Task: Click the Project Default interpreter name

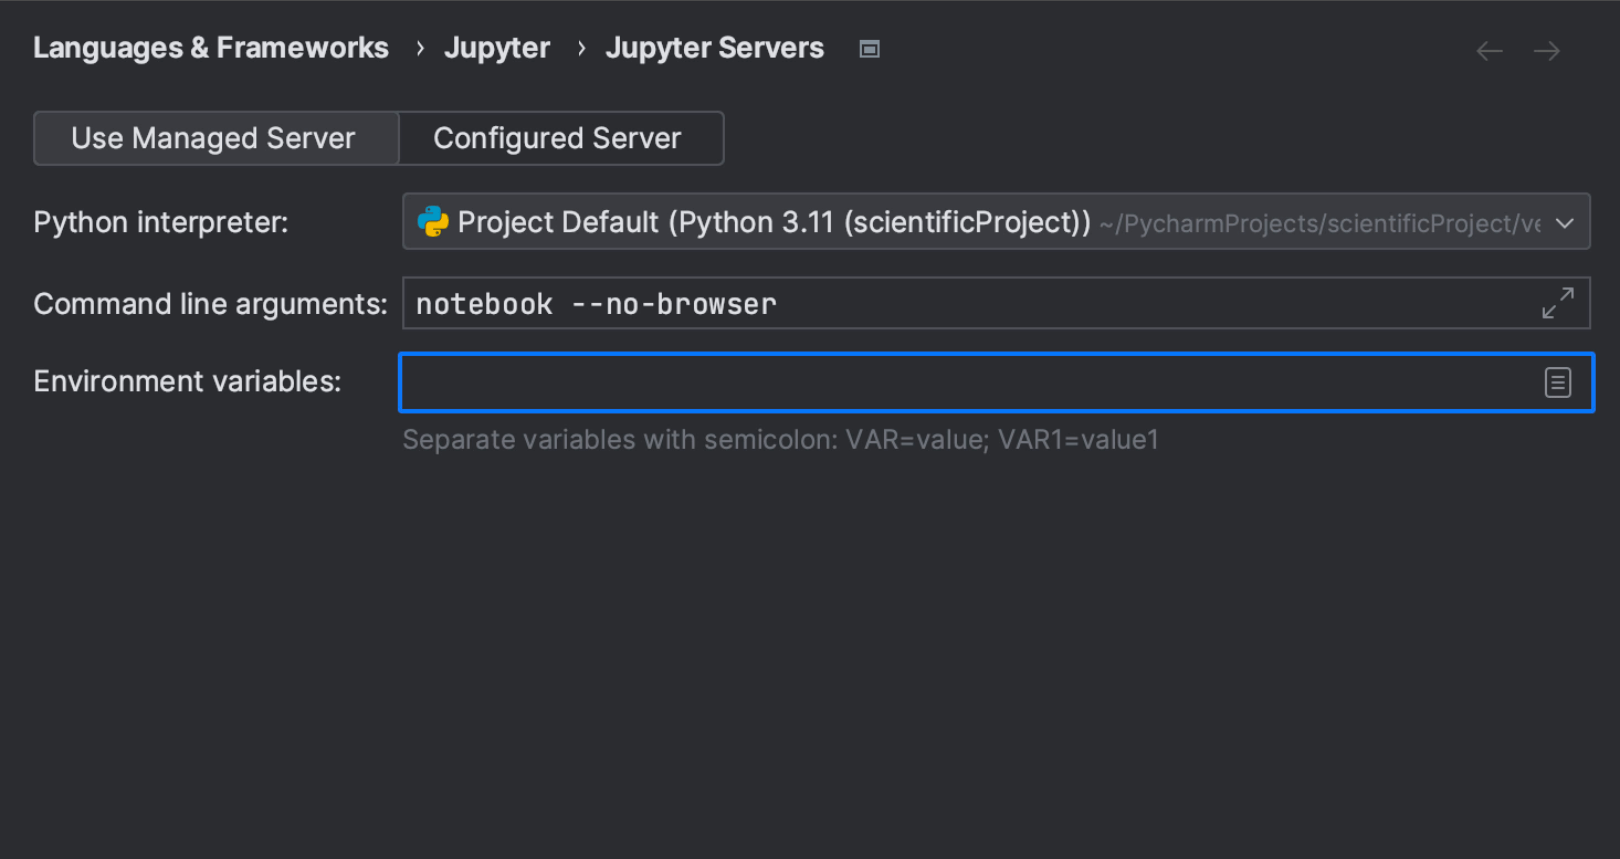Action: (773, 222)
